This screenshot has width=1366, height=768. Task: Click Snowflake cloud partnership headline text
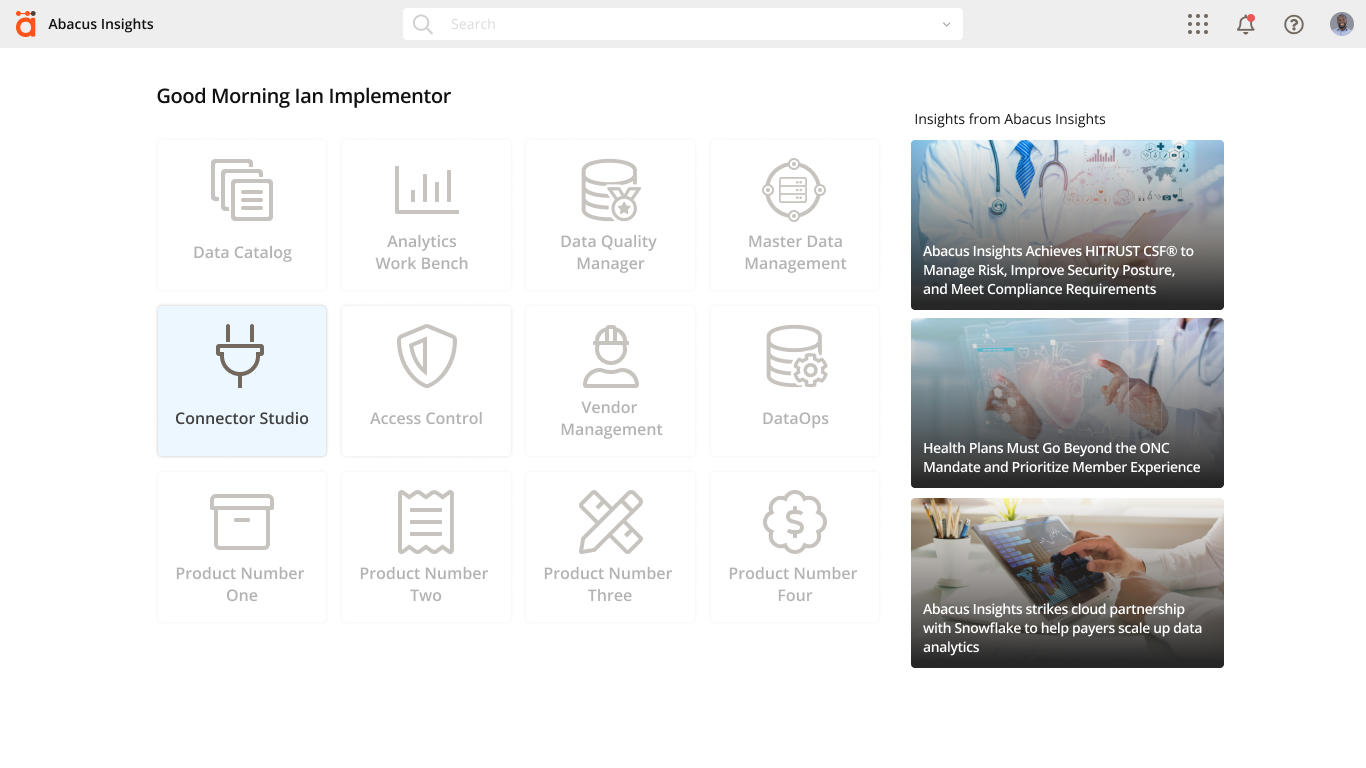(x=1062, y=628)
